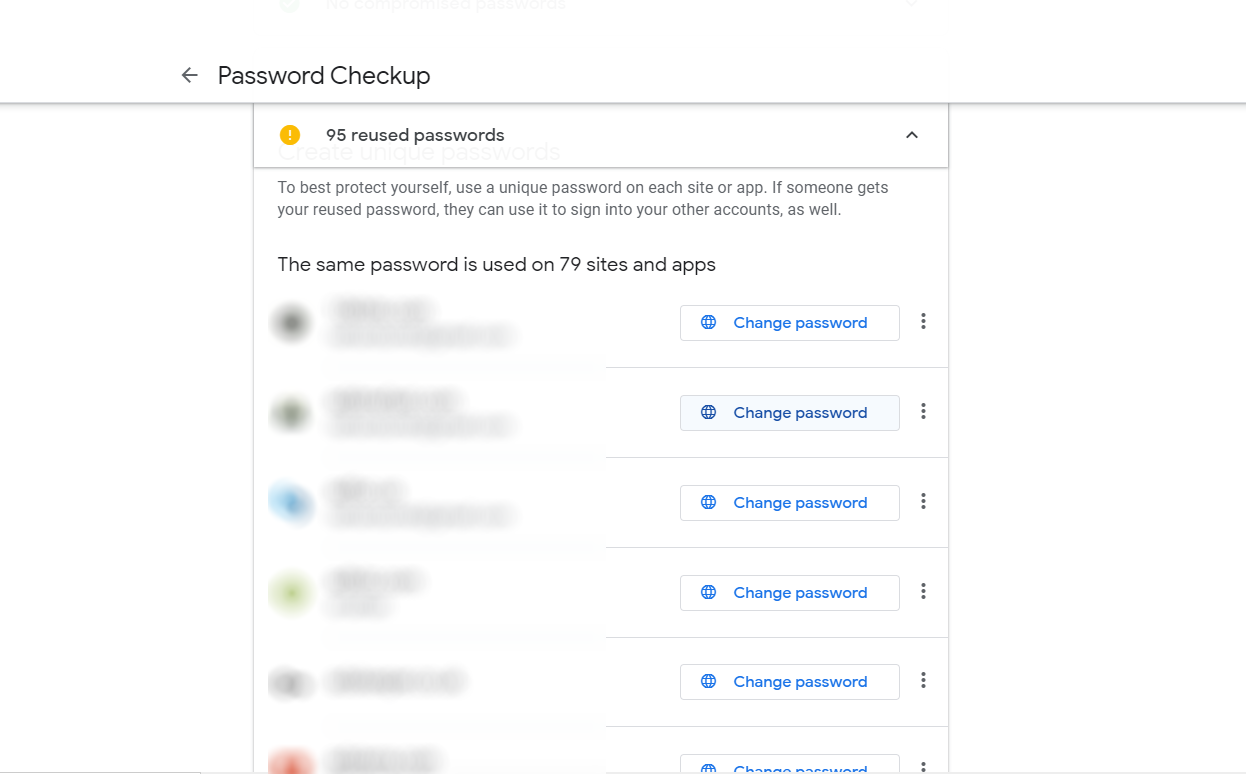Select the blurred site name of fifth entry
The width and height of the screenshot is (1246, 774).
(x=396, y=682)
